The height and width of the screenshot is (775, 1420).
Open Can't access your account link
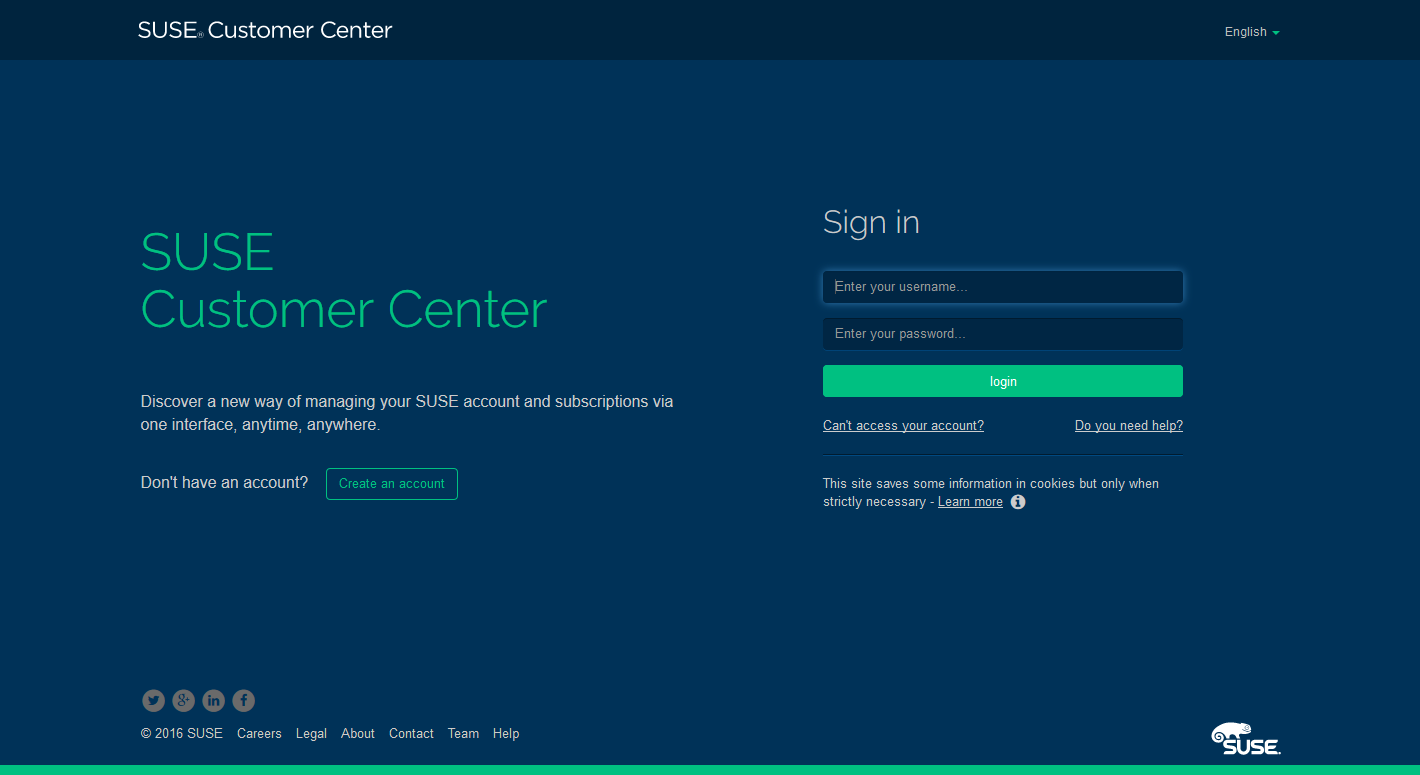point(903,426)
